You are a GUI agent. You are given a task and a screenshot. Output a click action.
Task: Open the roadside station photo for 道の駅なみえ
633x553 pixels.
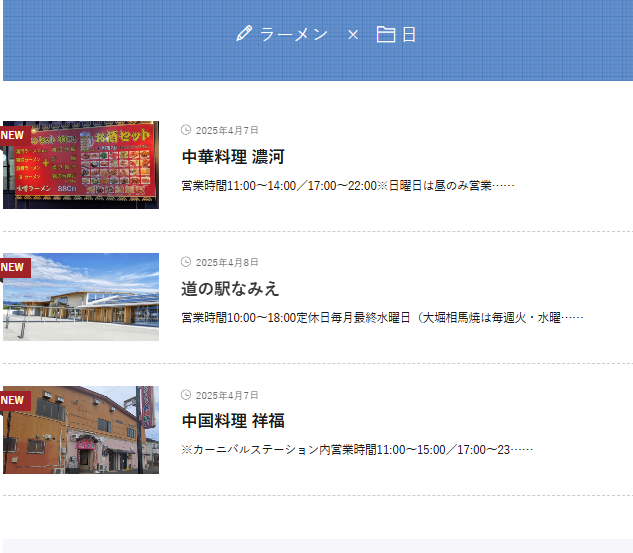81,297
